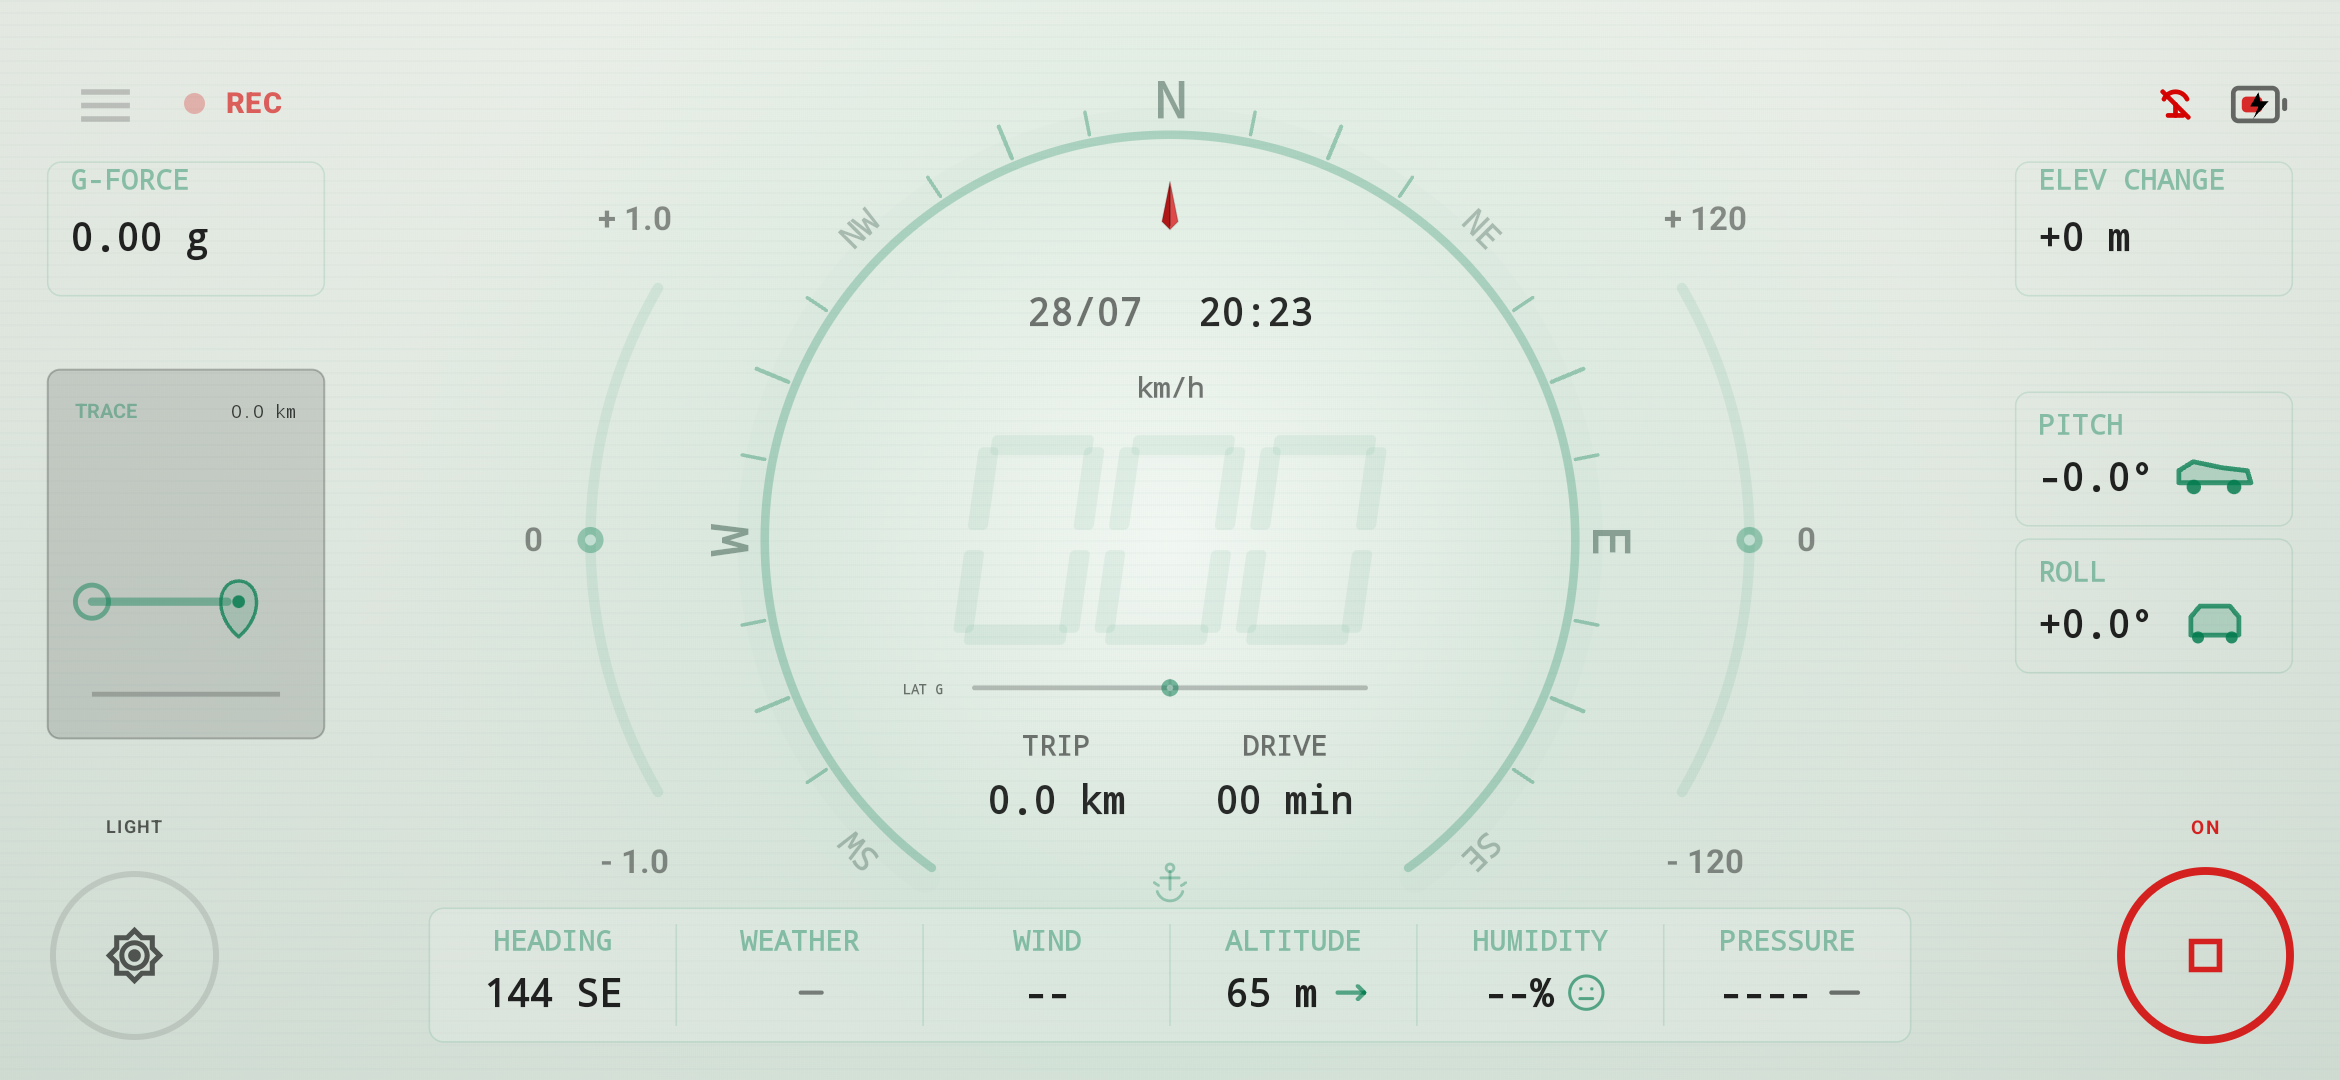Screen dimensions: 2340x1080
Task: Tap the DRIVE 00 min value
Action: coord(1284,801)
